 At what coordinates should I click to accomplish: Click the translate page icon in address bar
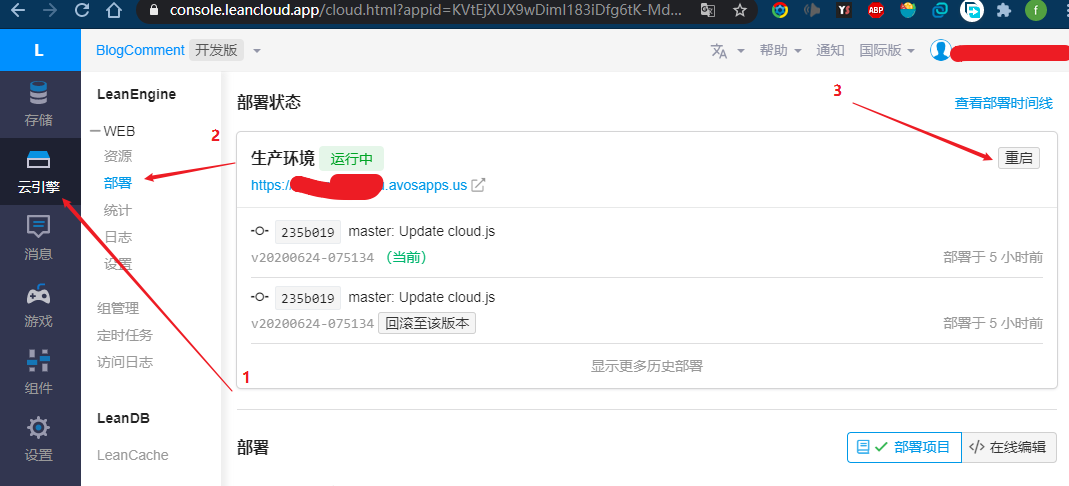click(708, 10)
